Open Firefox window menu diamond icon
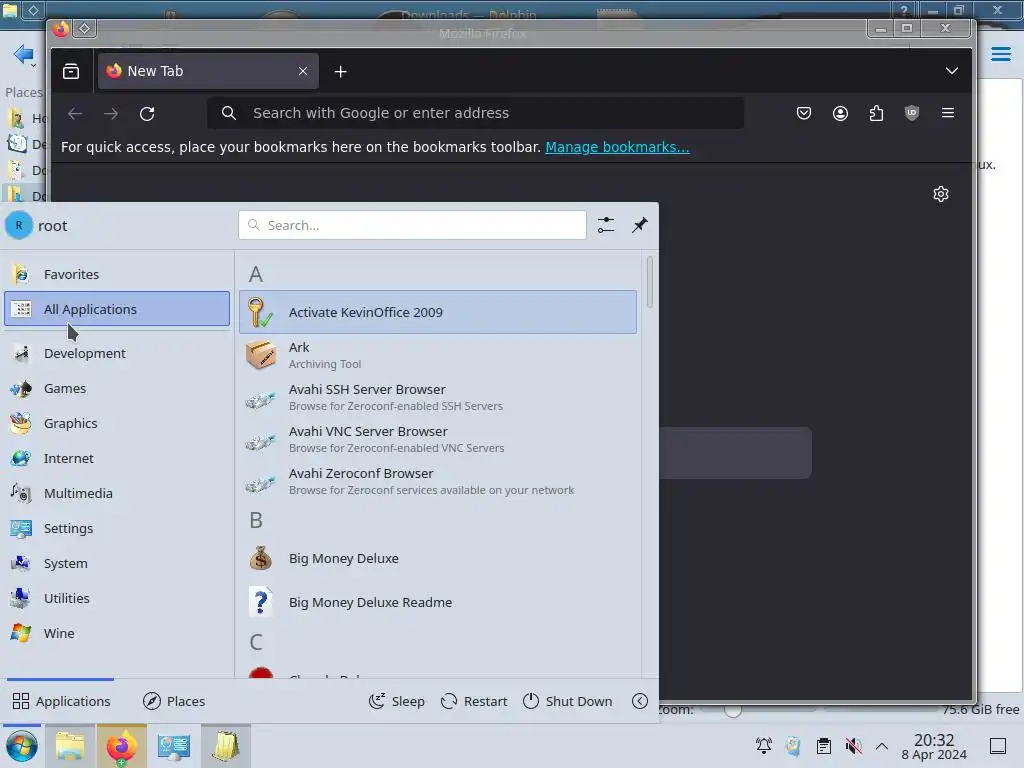Viewport: 1024px width, 768px height. 85,28
